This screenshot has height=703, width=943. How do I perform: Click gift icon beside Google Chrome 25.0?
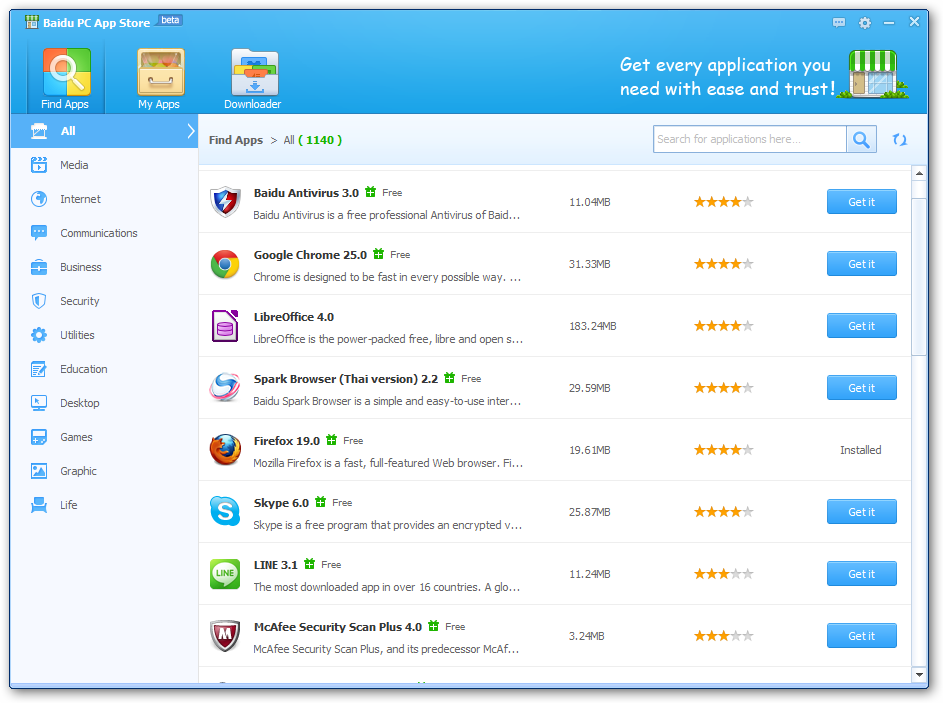(x=378, y=254)
